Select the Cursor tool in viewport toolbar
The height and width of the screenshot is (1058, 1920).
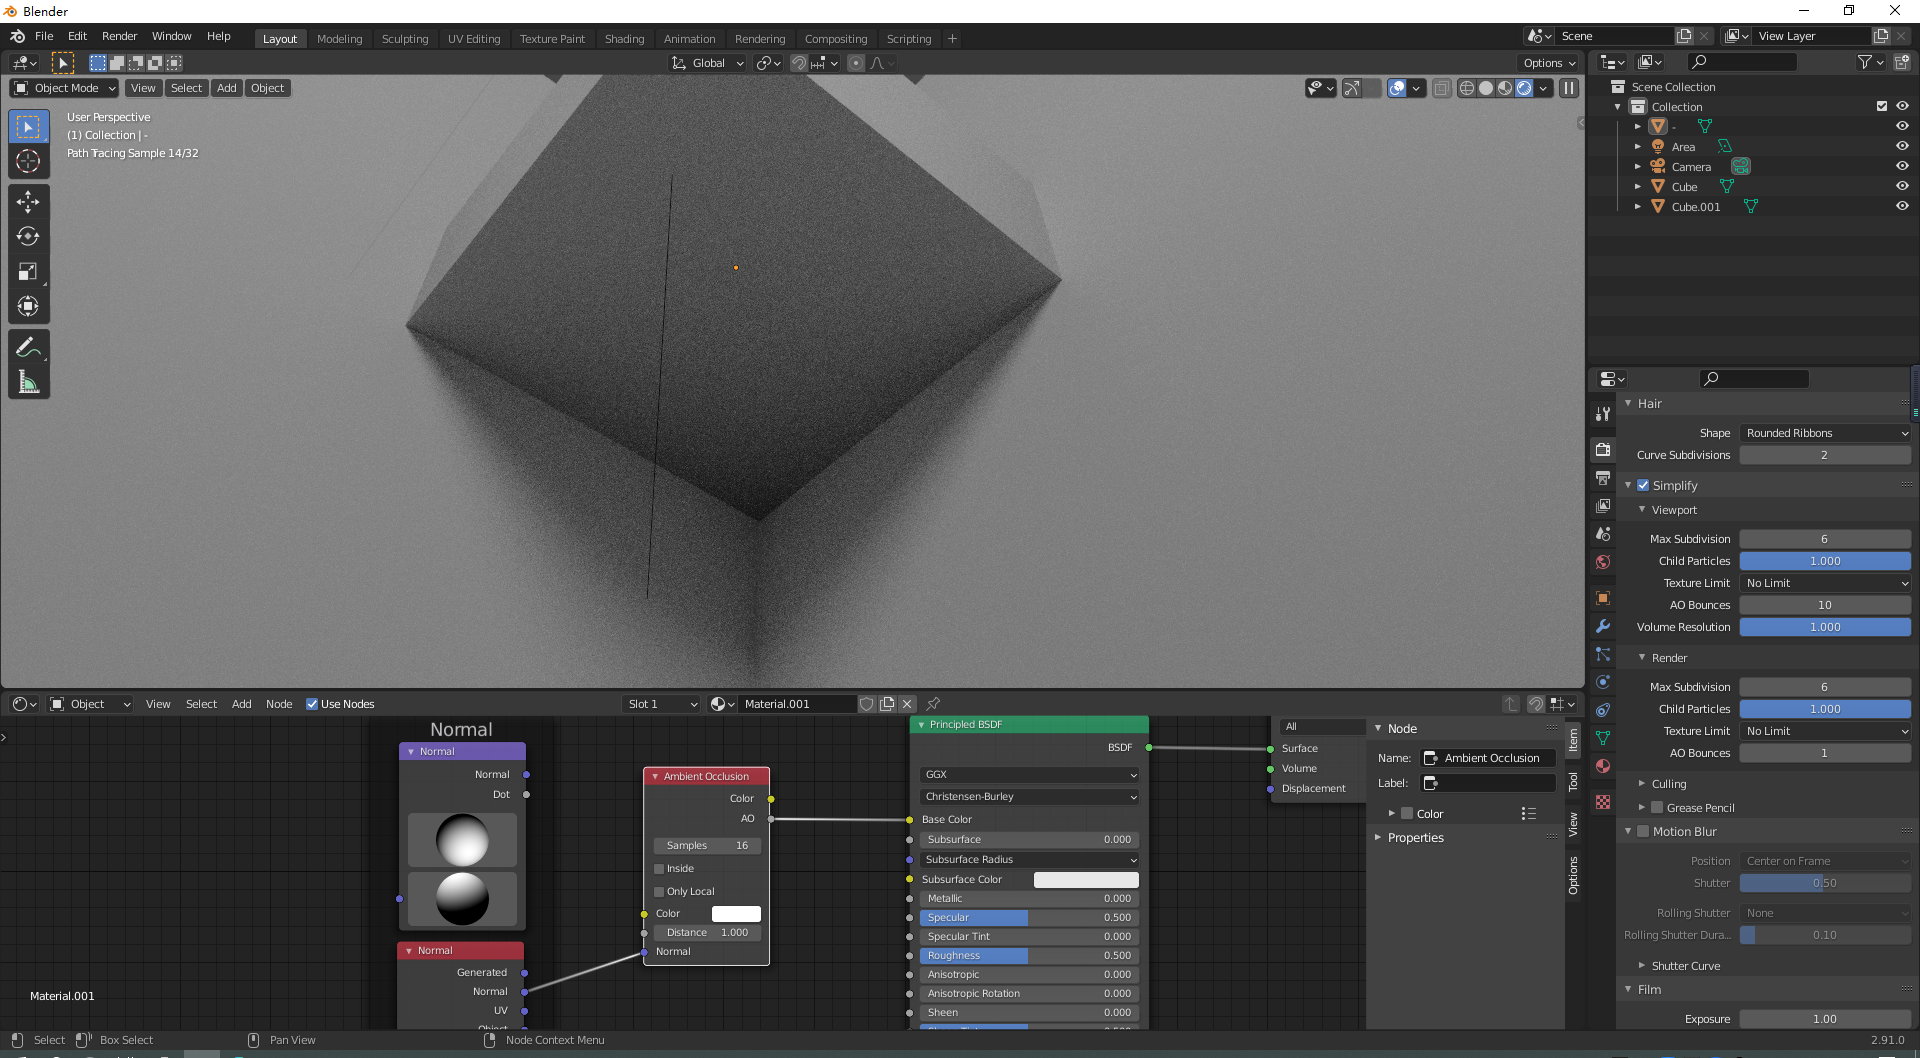[x=28, y=161]
